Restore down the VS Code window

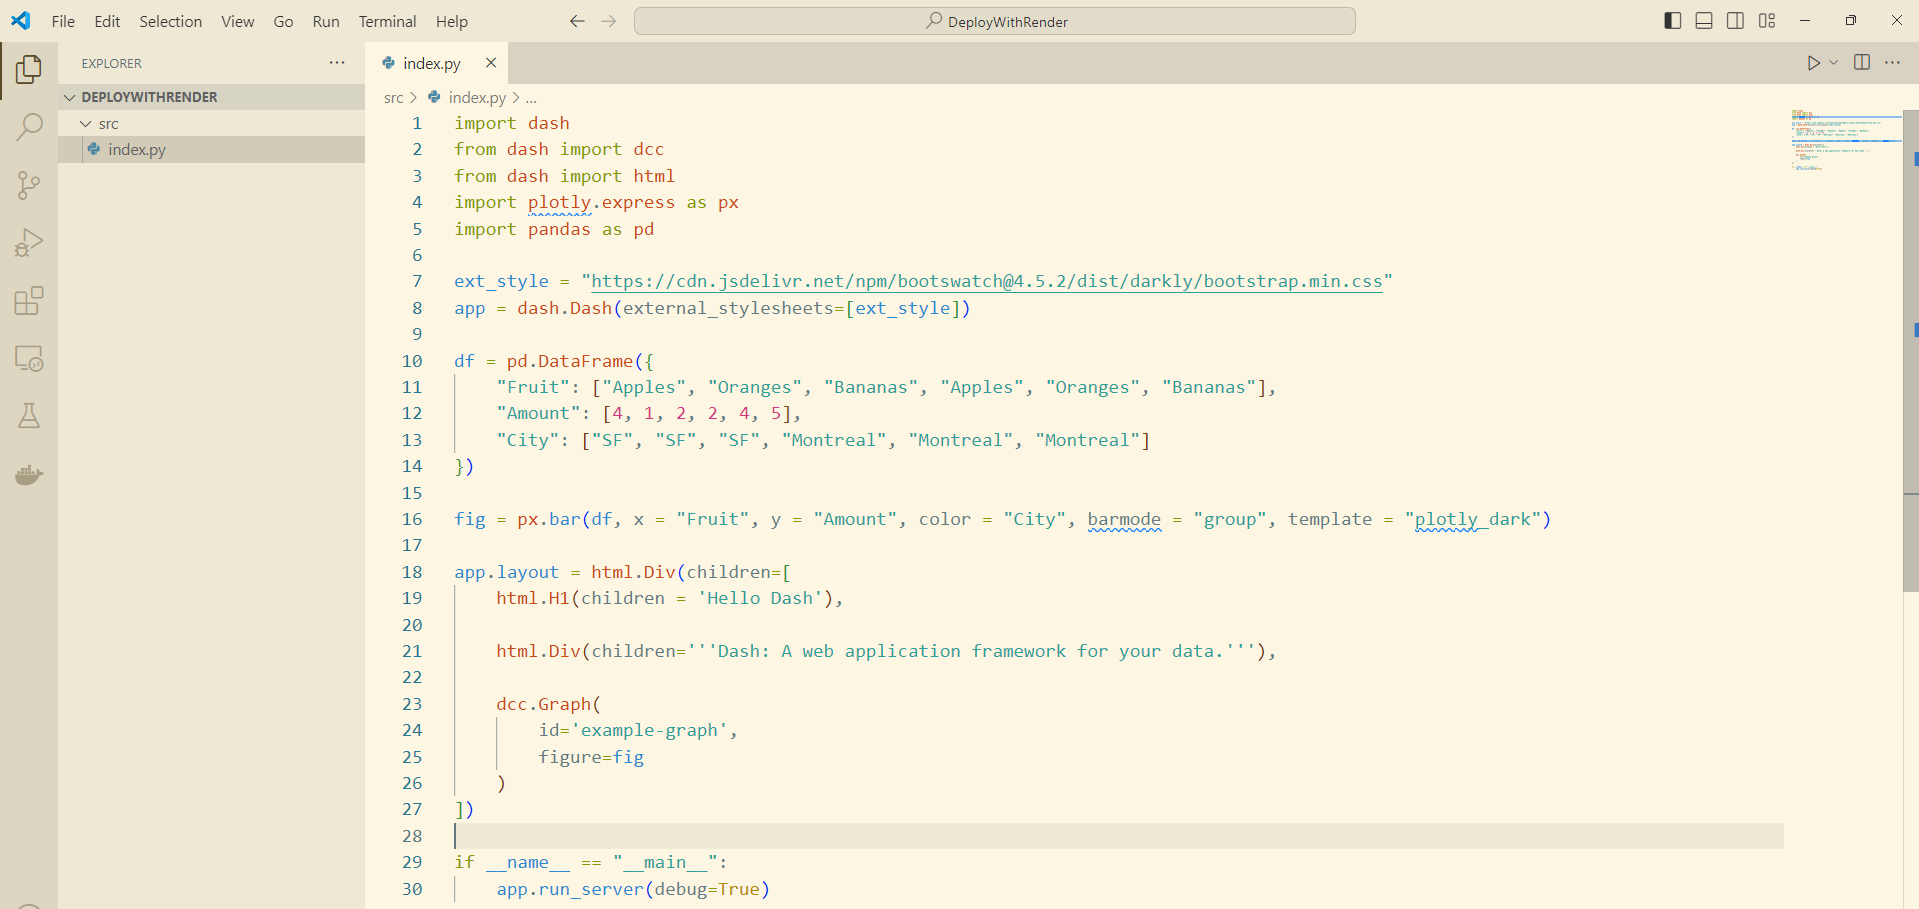(x=1850, y=21)
